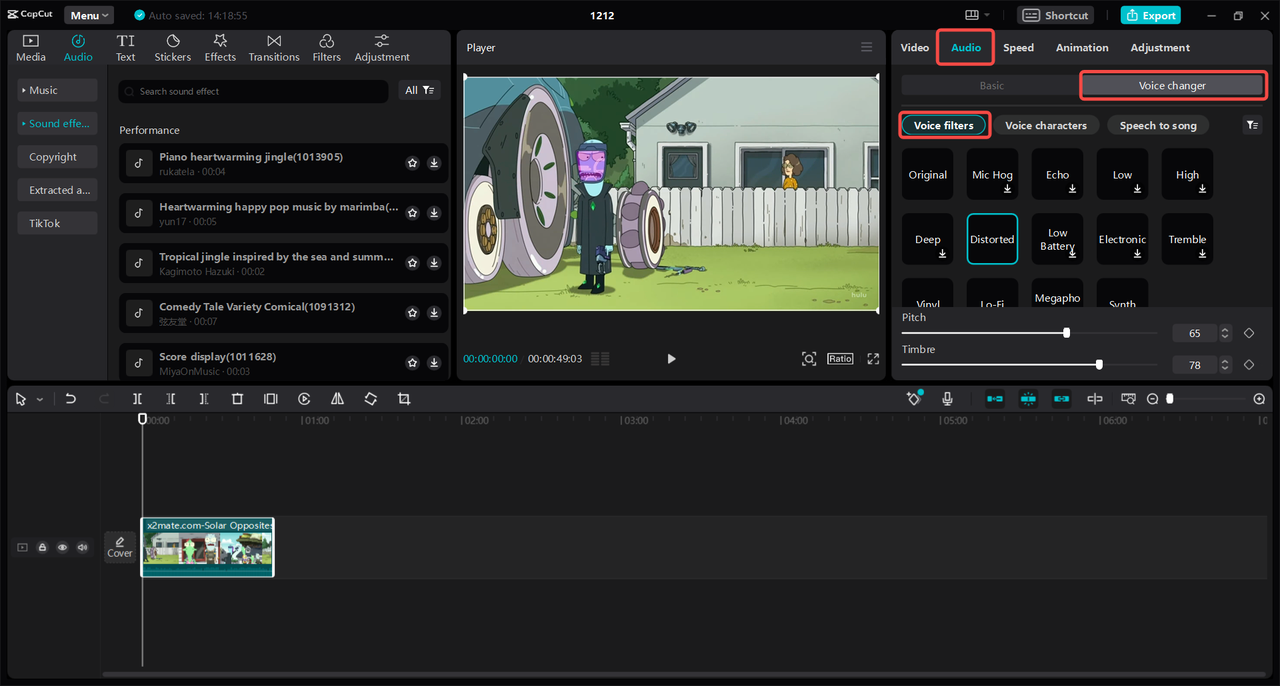Click the Mirror flip icon in timeline toolbar
Image resolution: width=1280 pixels, height=686 pixels.
[337, 399]
